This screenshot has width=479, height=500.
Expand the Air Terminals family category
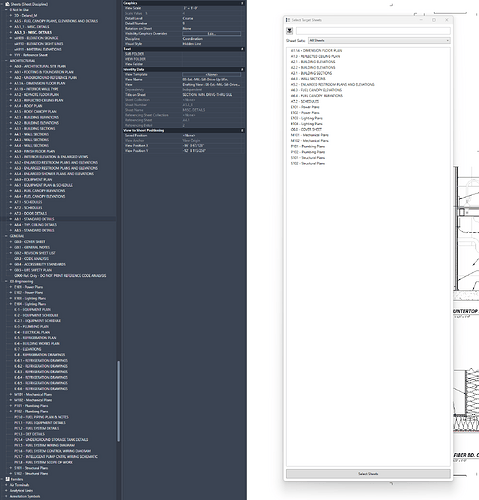[6, 485]
